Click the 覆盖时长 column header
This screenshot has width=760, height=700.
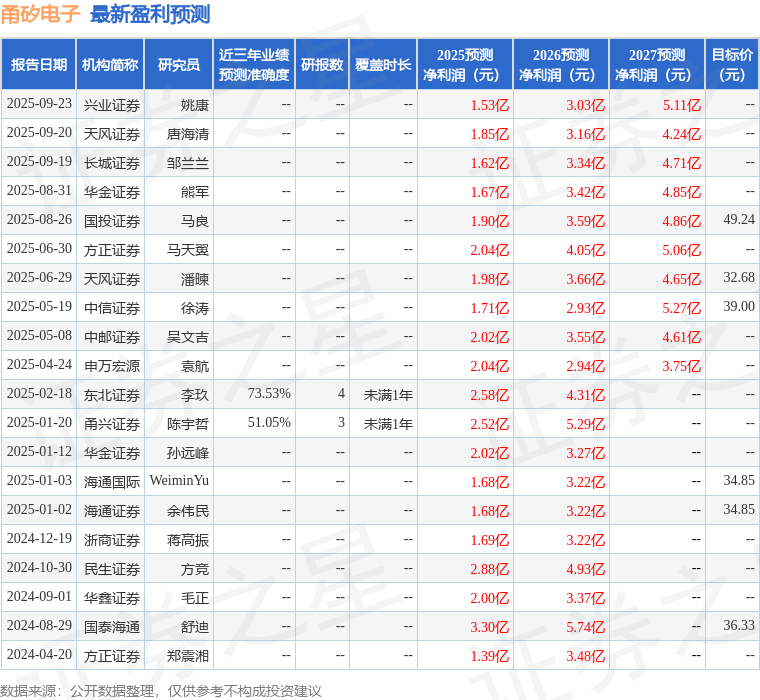pyautogui.click(x=383, y=64)
